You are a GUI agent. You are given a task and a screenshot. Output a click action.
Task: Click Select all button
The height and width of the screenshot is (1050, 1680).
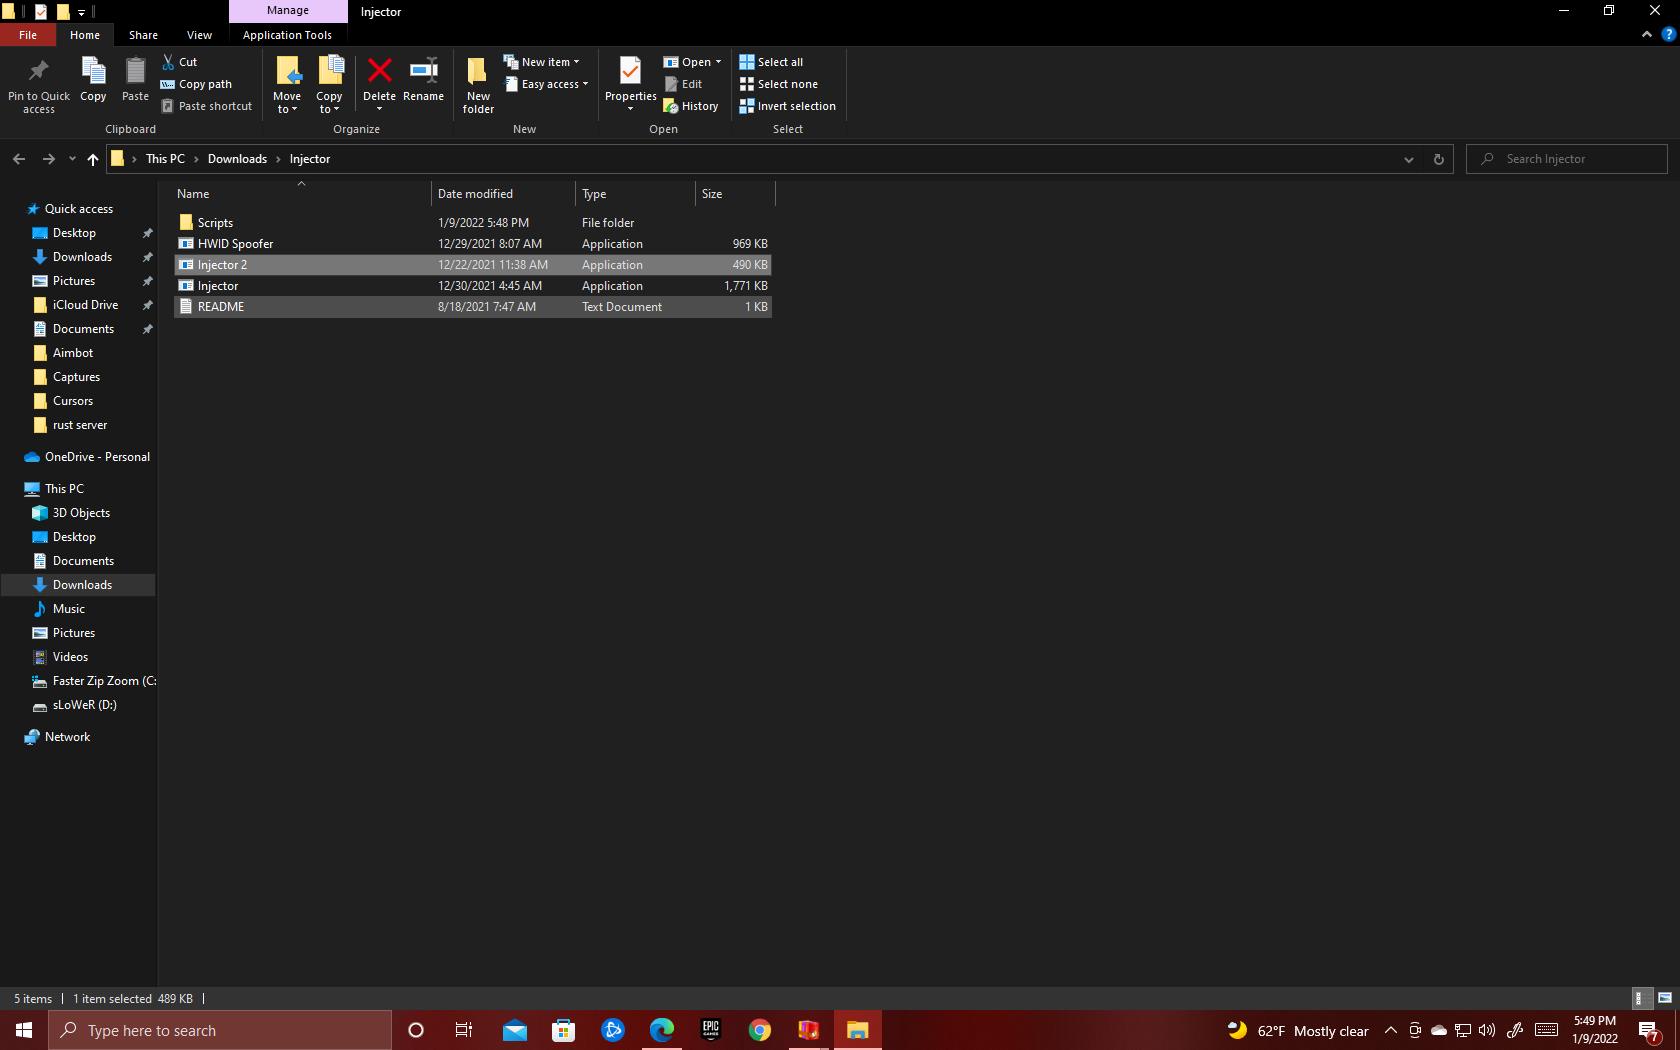(771, 62)
